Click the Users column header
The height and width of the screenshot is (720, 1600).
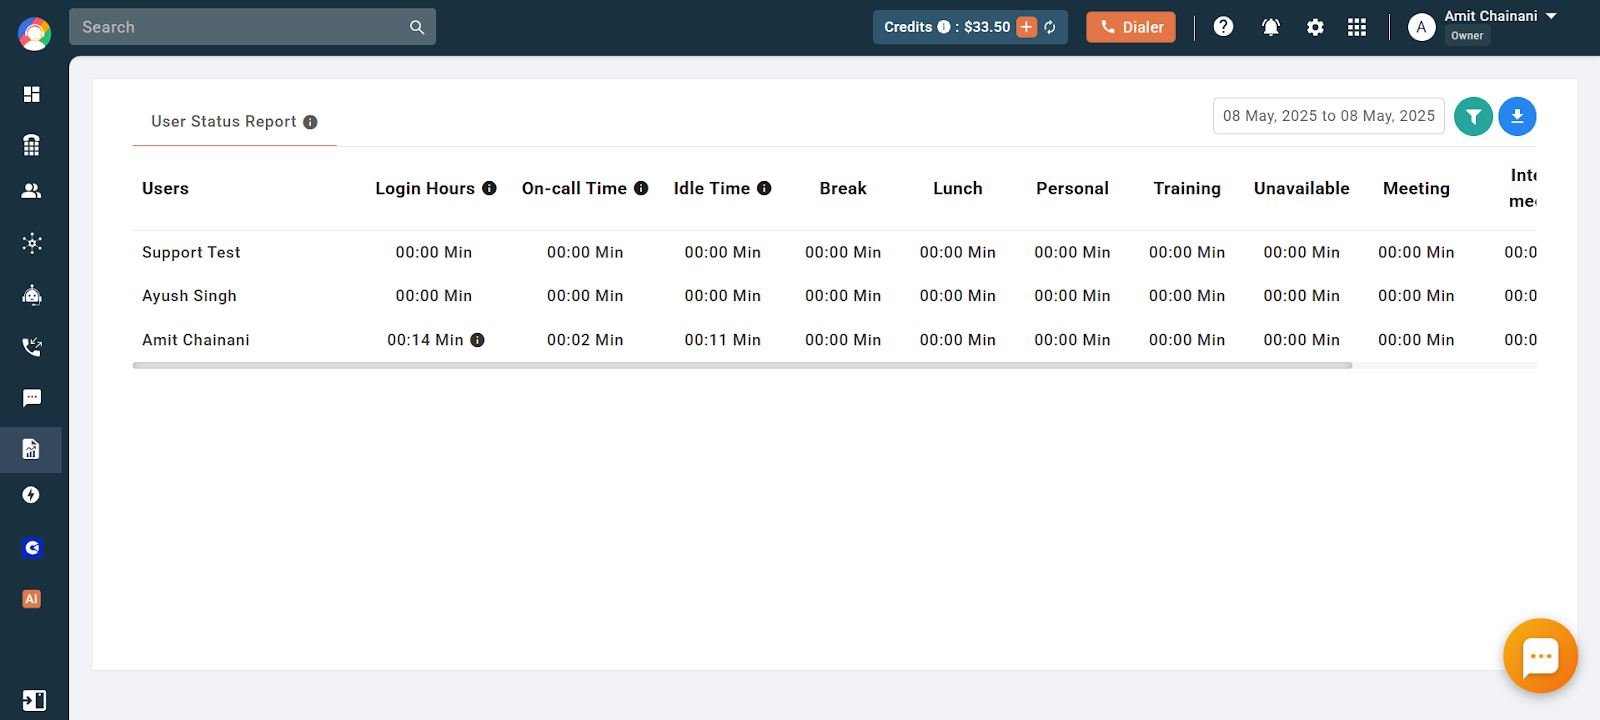(165, 188)
